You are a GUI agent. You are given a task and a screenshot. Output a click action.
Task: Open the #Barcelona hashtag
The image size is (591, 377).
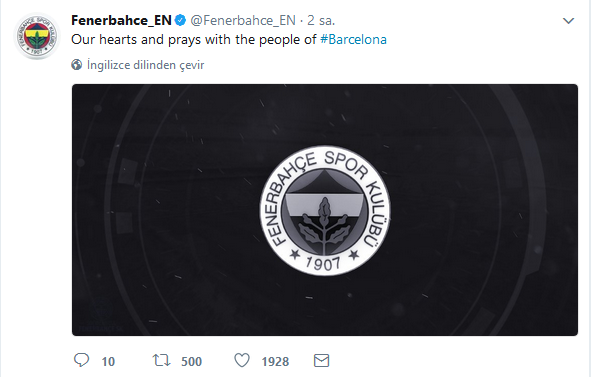tap(353, 40)
